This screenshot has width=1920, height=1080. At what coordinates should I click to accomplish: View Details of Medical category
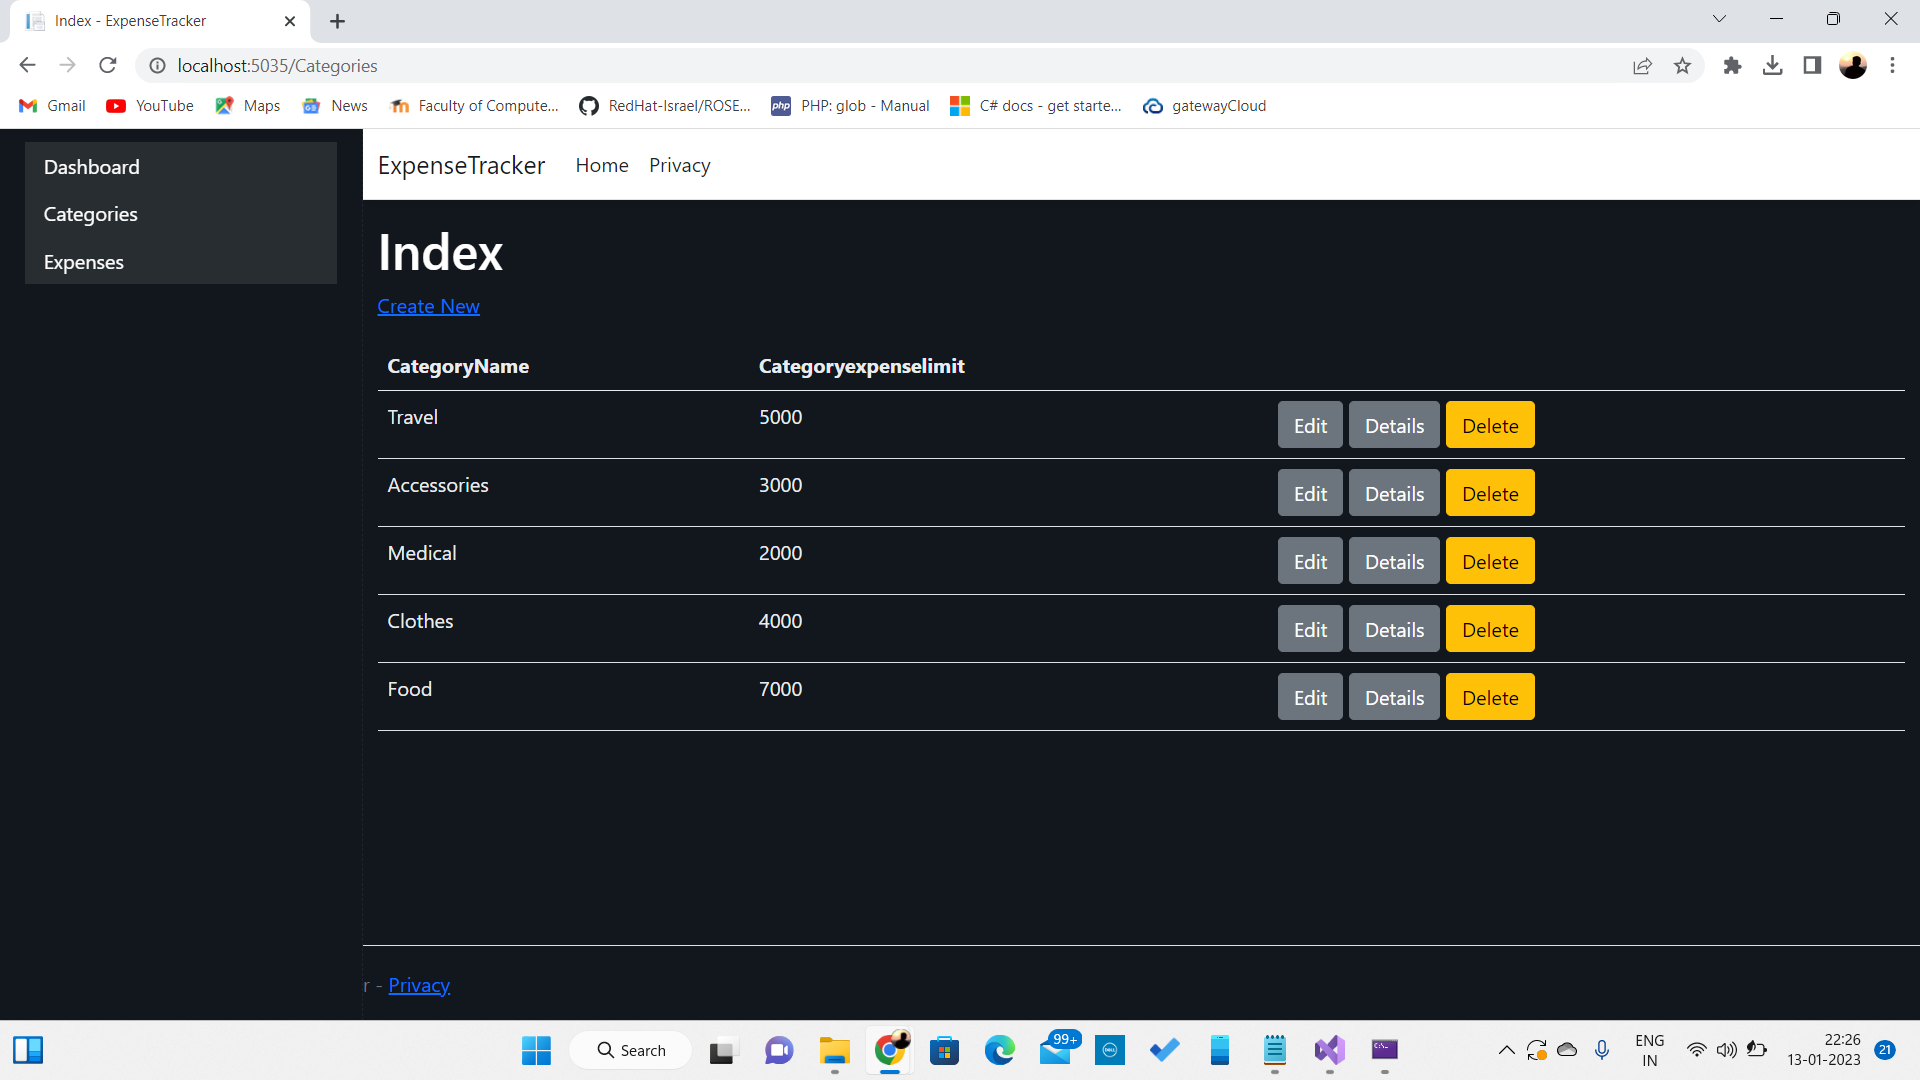point(1394,561)
